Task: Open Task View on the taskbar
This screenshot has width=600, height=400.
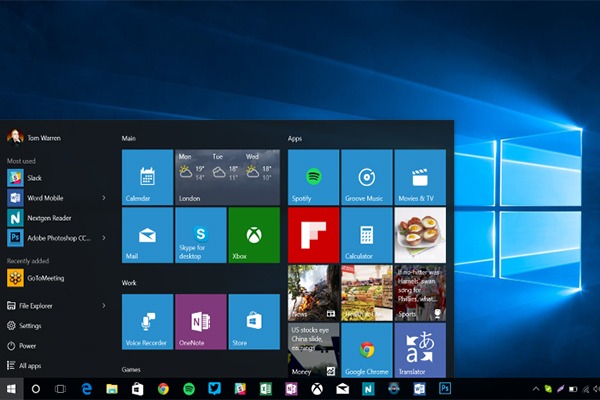Action: pos(60,389)
